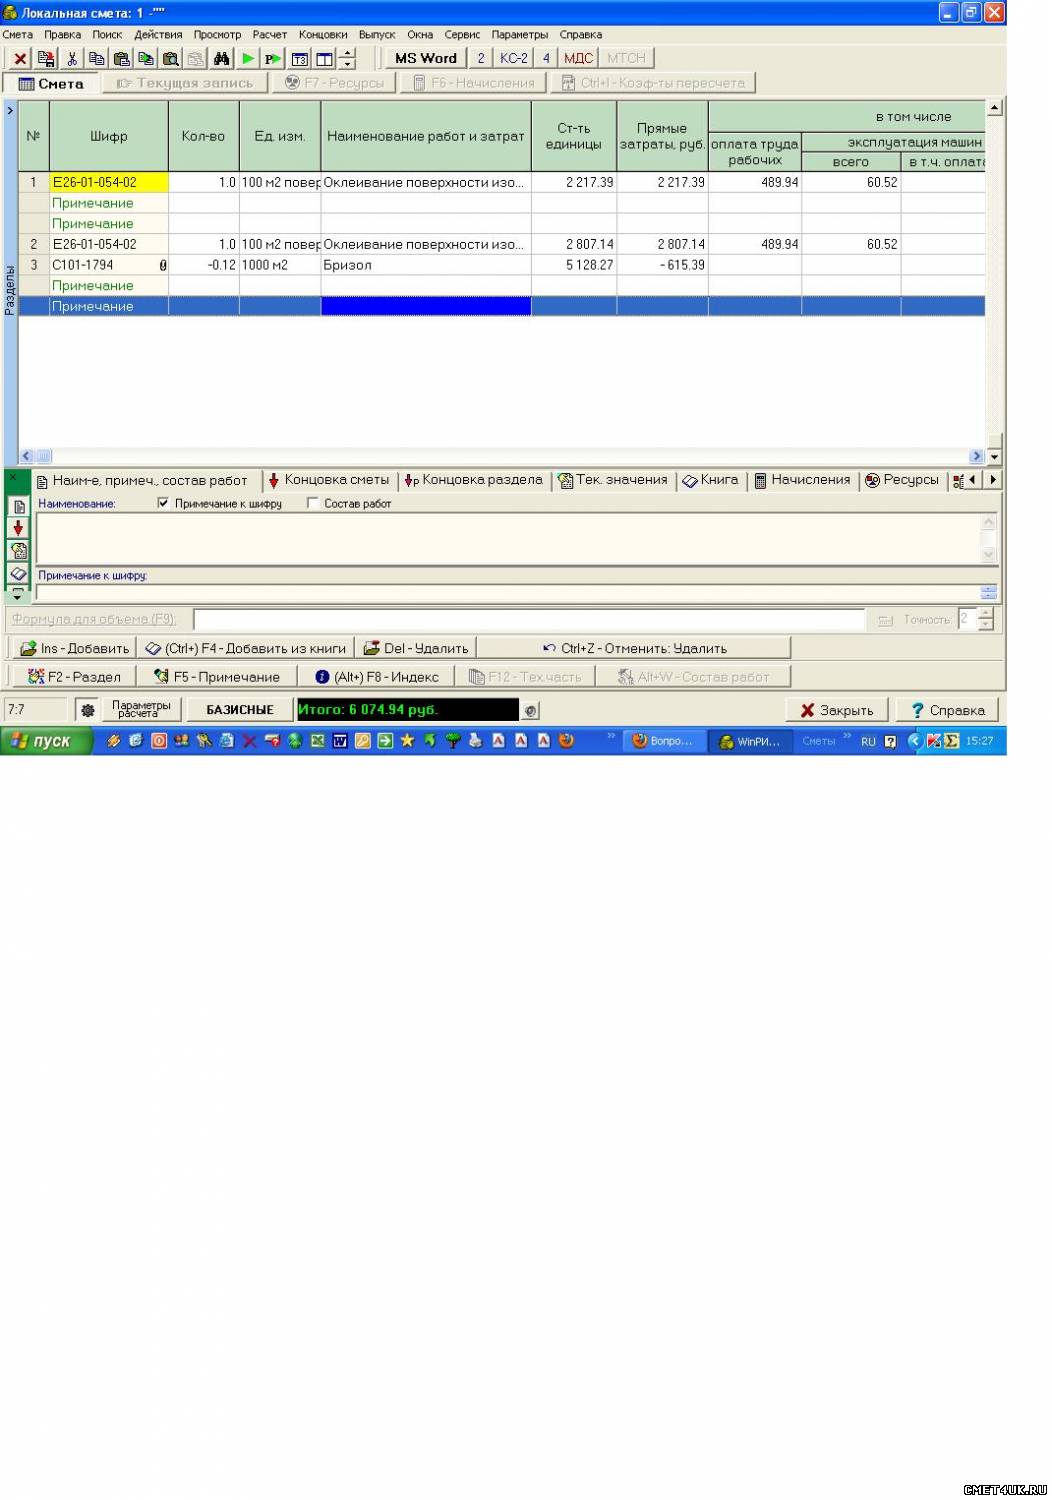Screen dimensions: 1052x1500
Task: Click the toolbar button labeled 4
Action: coord(546,58)
